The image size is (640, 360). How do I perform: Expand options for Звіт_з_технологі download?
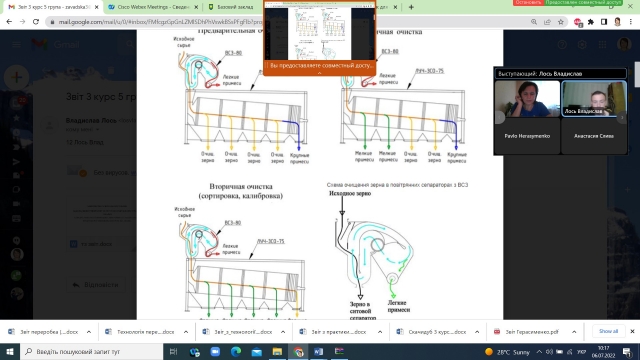click(x=283, y=332)
